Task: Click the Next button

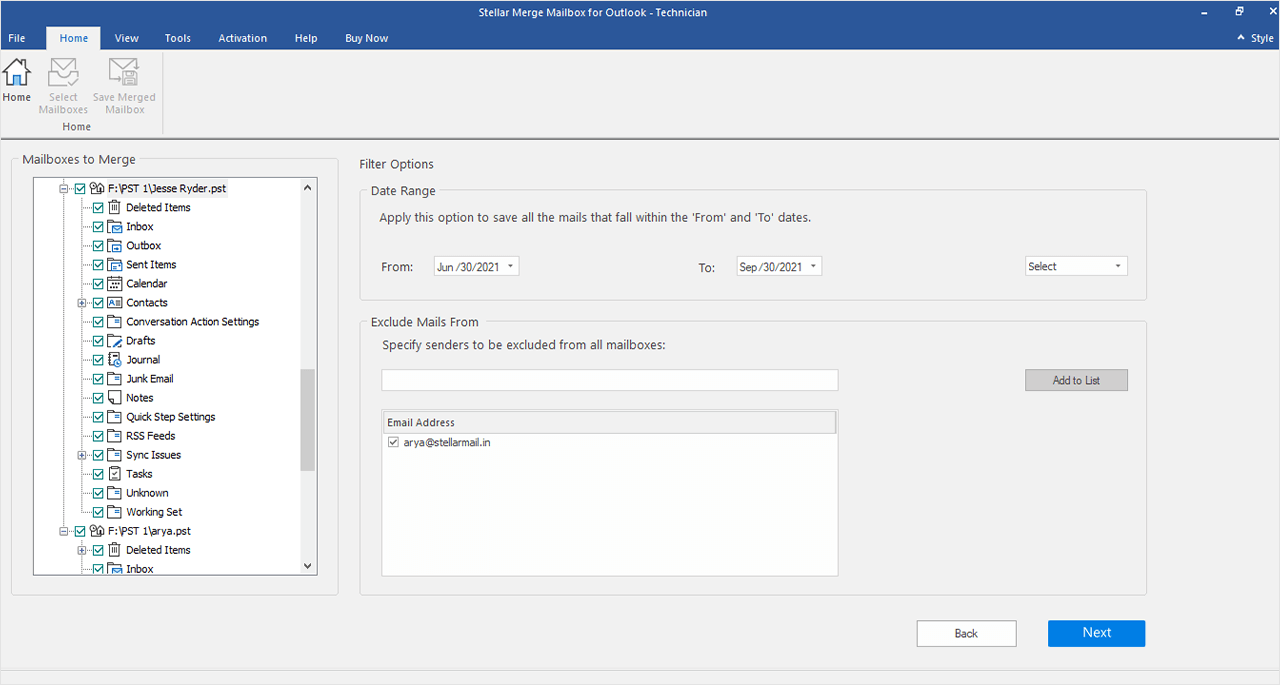Action: coord(1097,633)
